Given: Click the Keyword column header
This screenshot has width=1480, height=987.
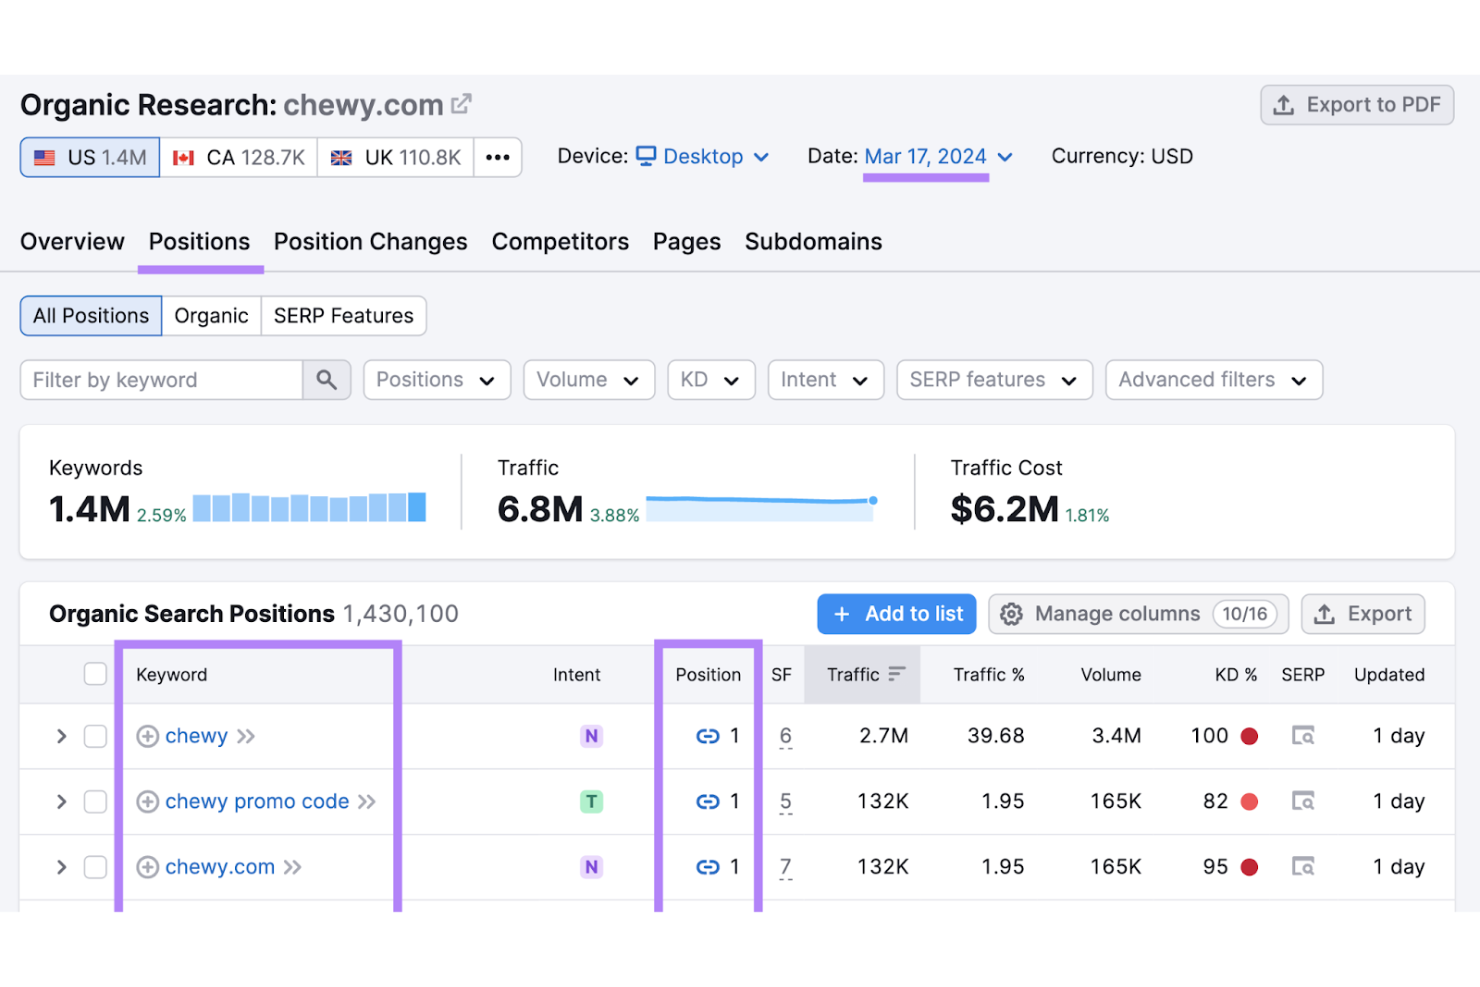Looking at the screenshot, I should (x=172, y=675).
